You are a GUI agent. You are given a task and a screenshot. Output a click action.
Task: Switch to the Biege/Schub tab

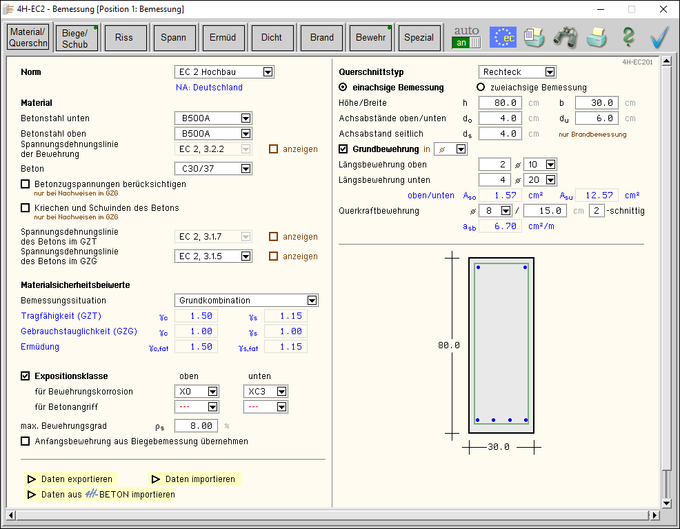(x=75, y=37)
